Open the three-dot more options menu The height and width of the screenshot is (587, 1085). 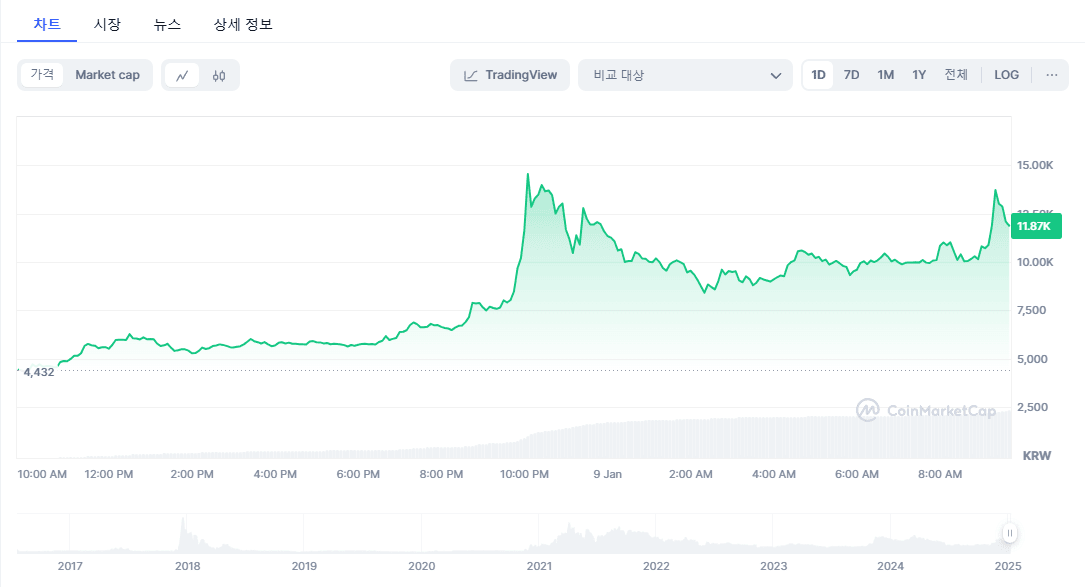pos(1051,75)
